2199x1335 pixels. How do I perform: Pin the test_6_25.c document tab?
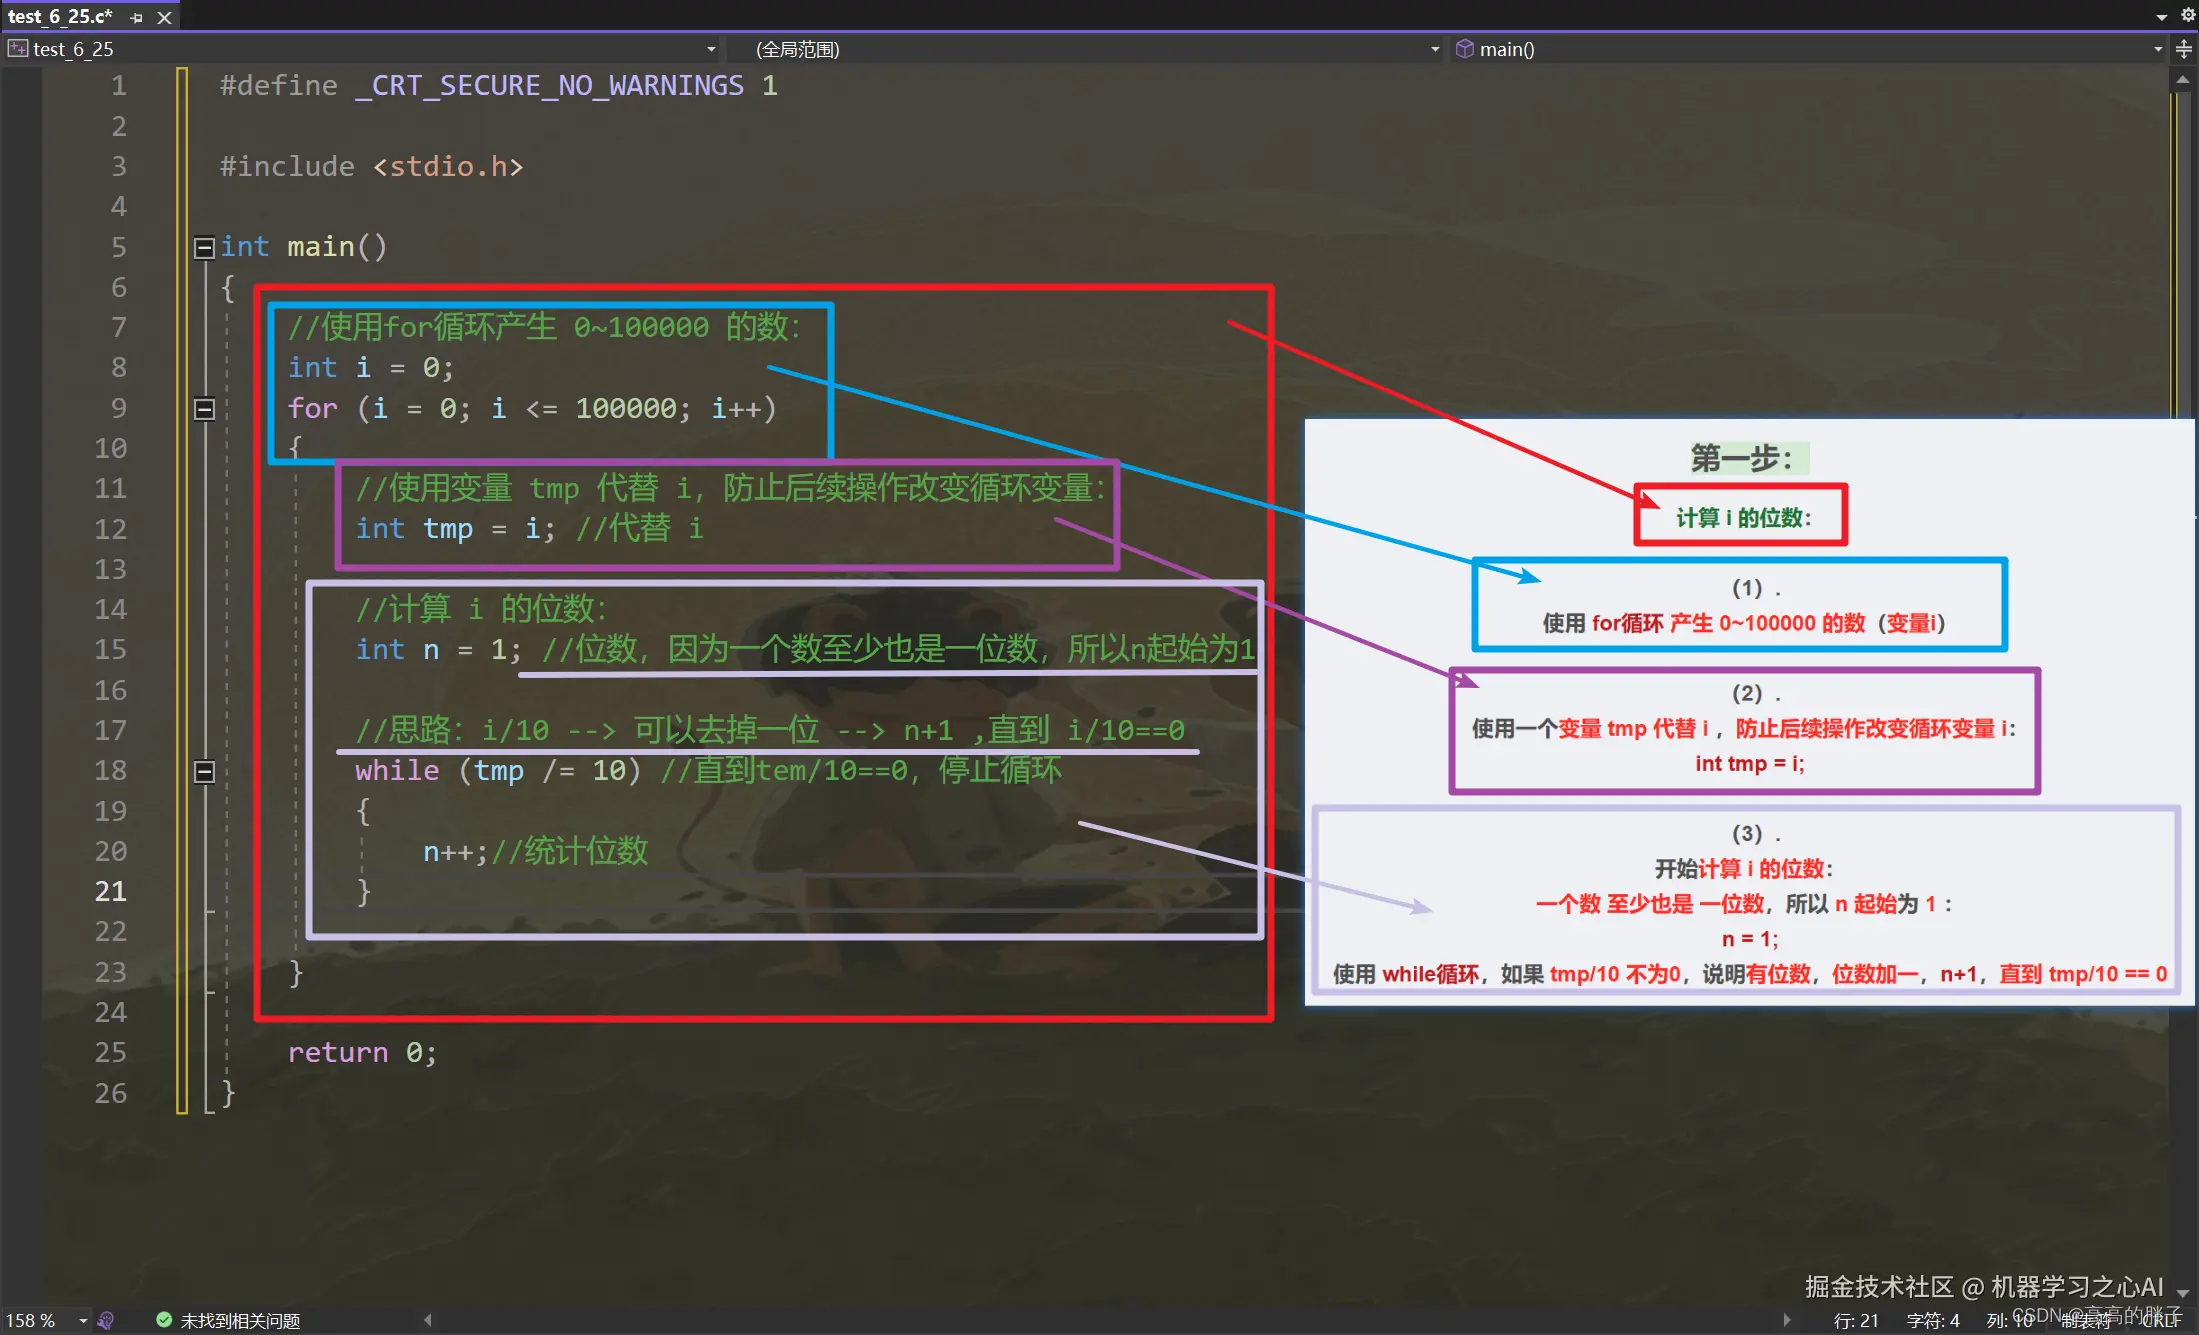pos(137,17)
